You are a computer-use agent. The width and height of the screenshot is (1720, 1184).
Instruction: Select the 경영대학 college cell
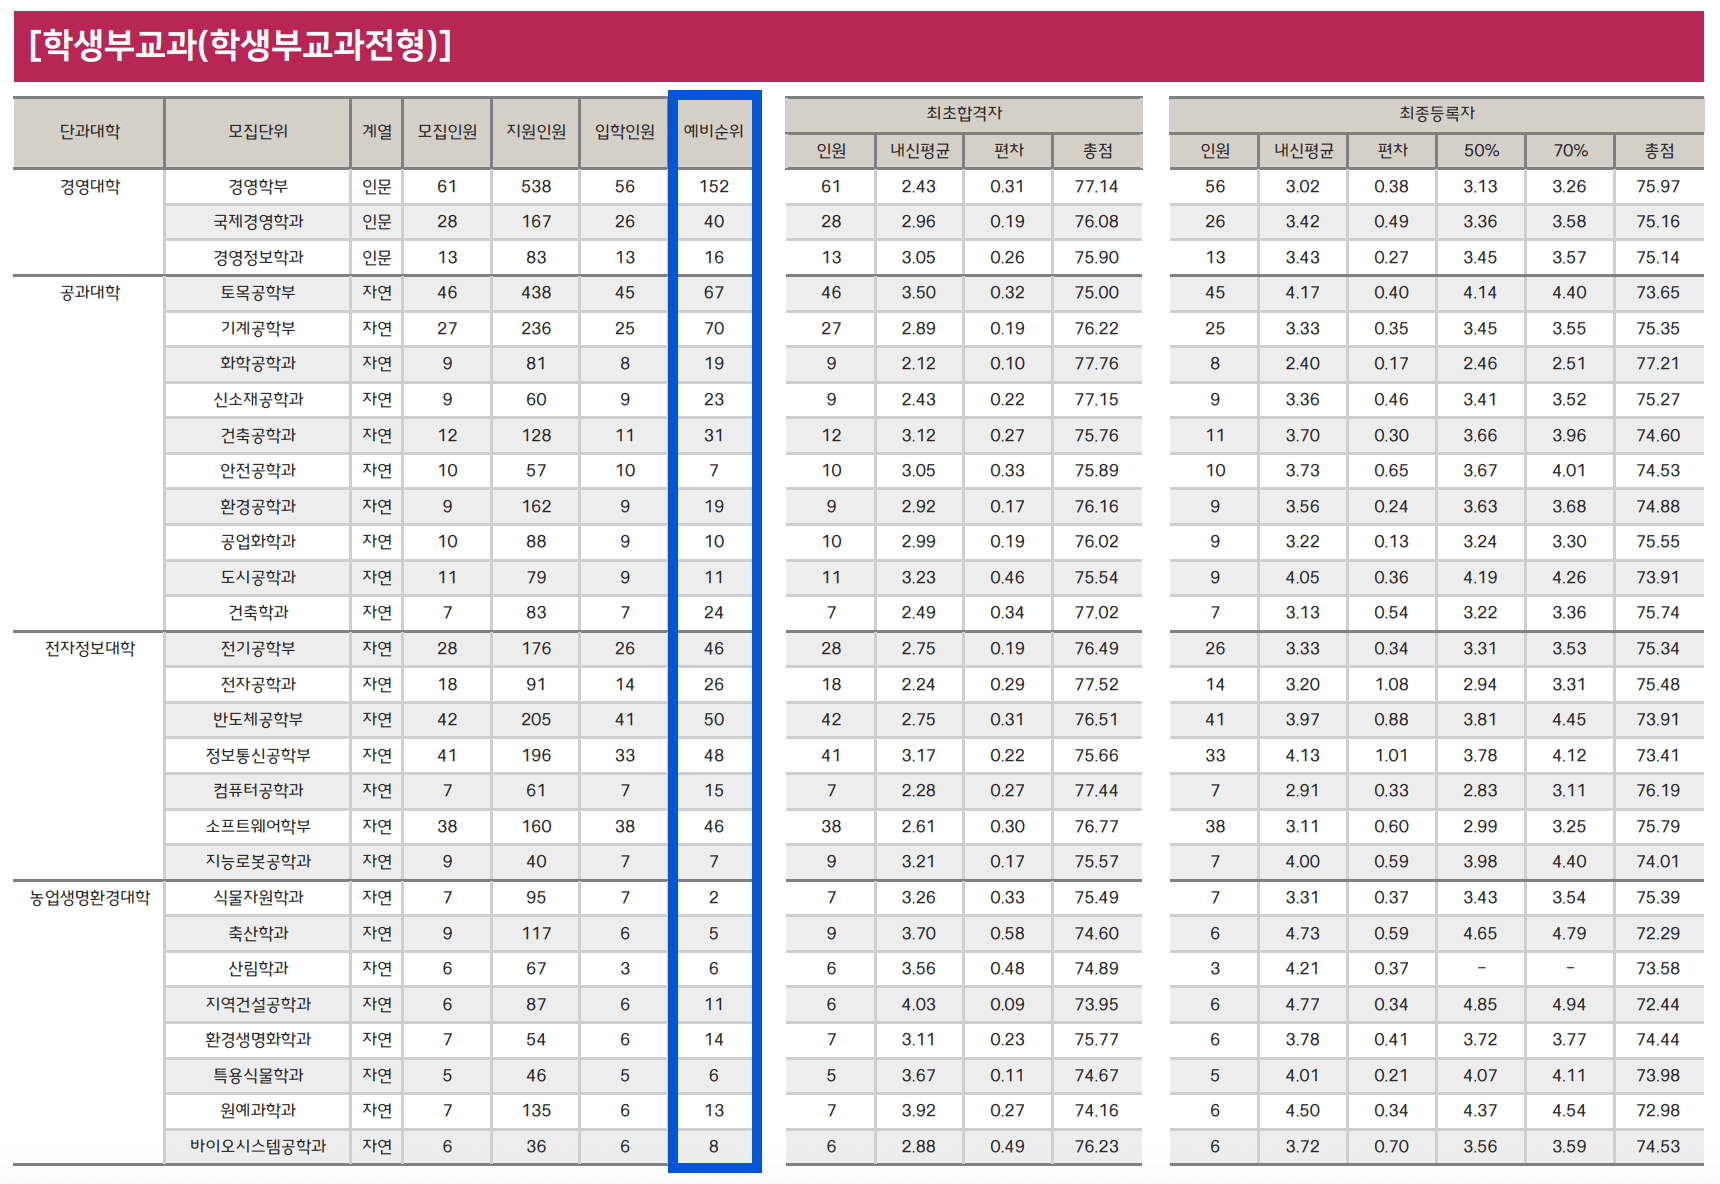point(89,187)
